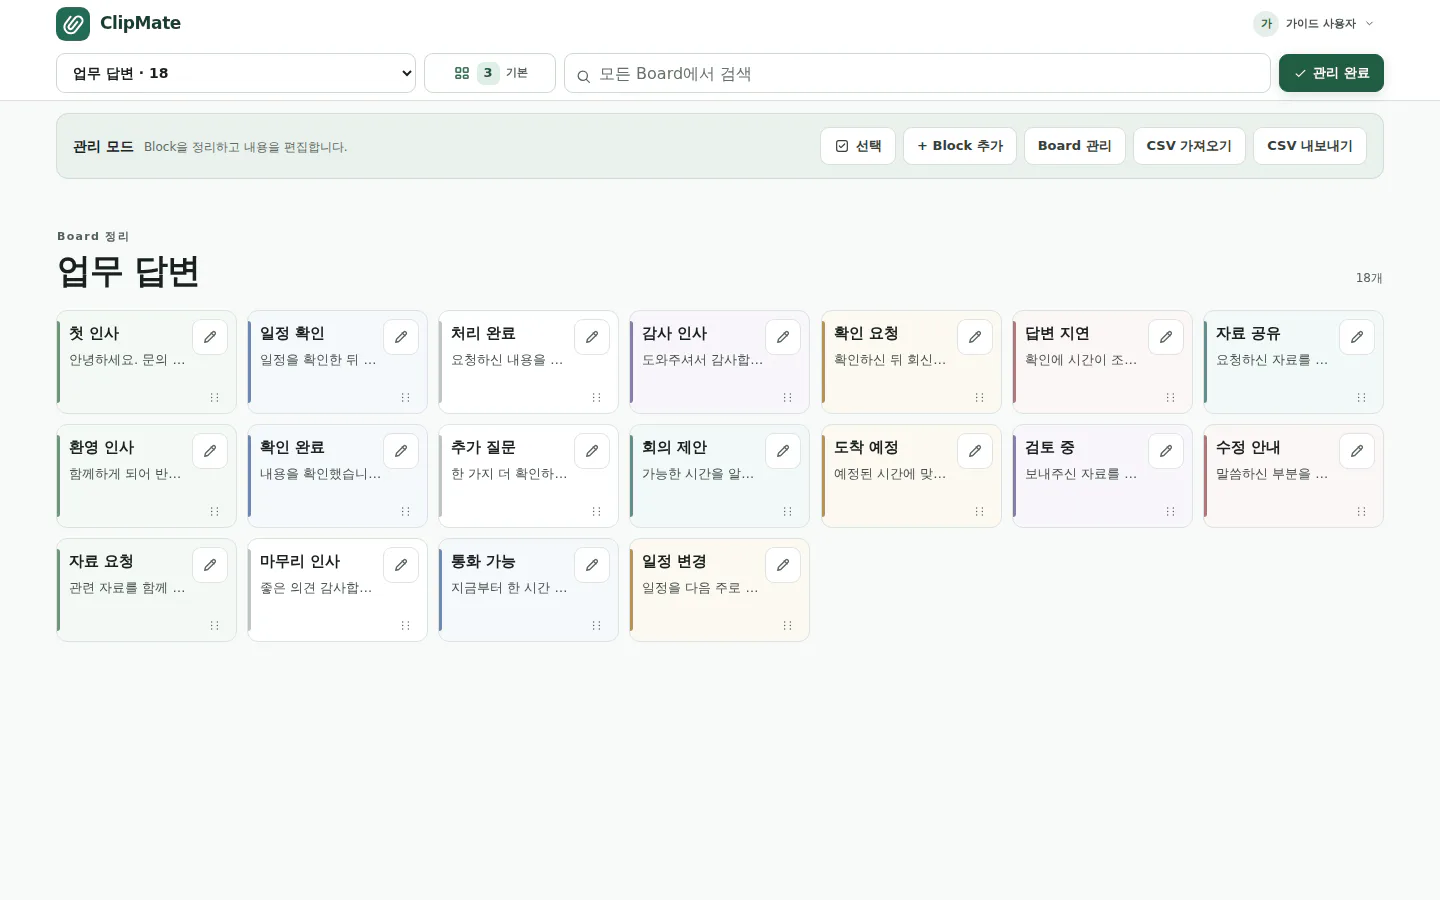Screen dimensions: 1440x900
Task: Grab the drag handle on 추가 질문
Action: 596,512
